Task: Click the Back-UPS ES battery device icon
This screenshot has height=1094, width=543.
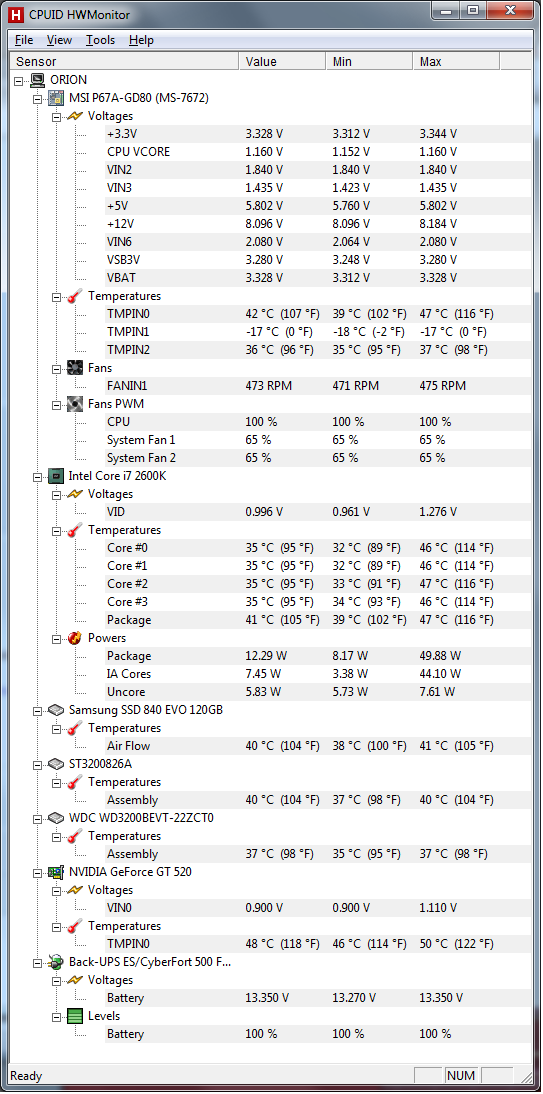Action: pos(56,962)
